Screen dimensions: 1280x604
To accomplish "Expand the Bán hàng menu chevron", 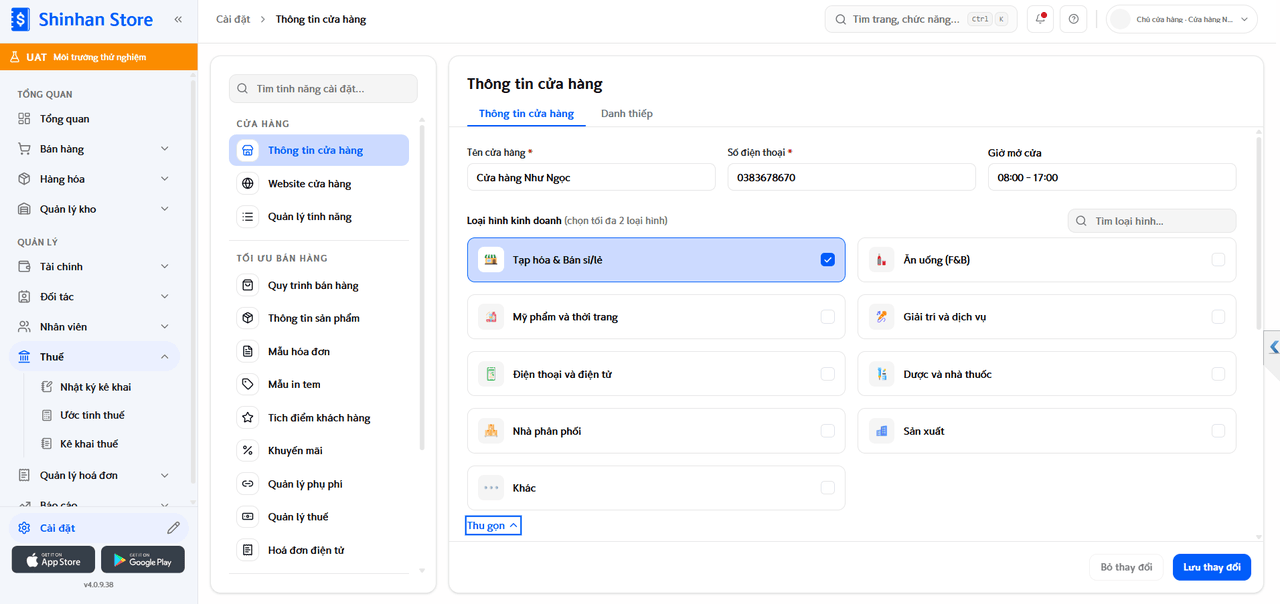I will 165,149.
